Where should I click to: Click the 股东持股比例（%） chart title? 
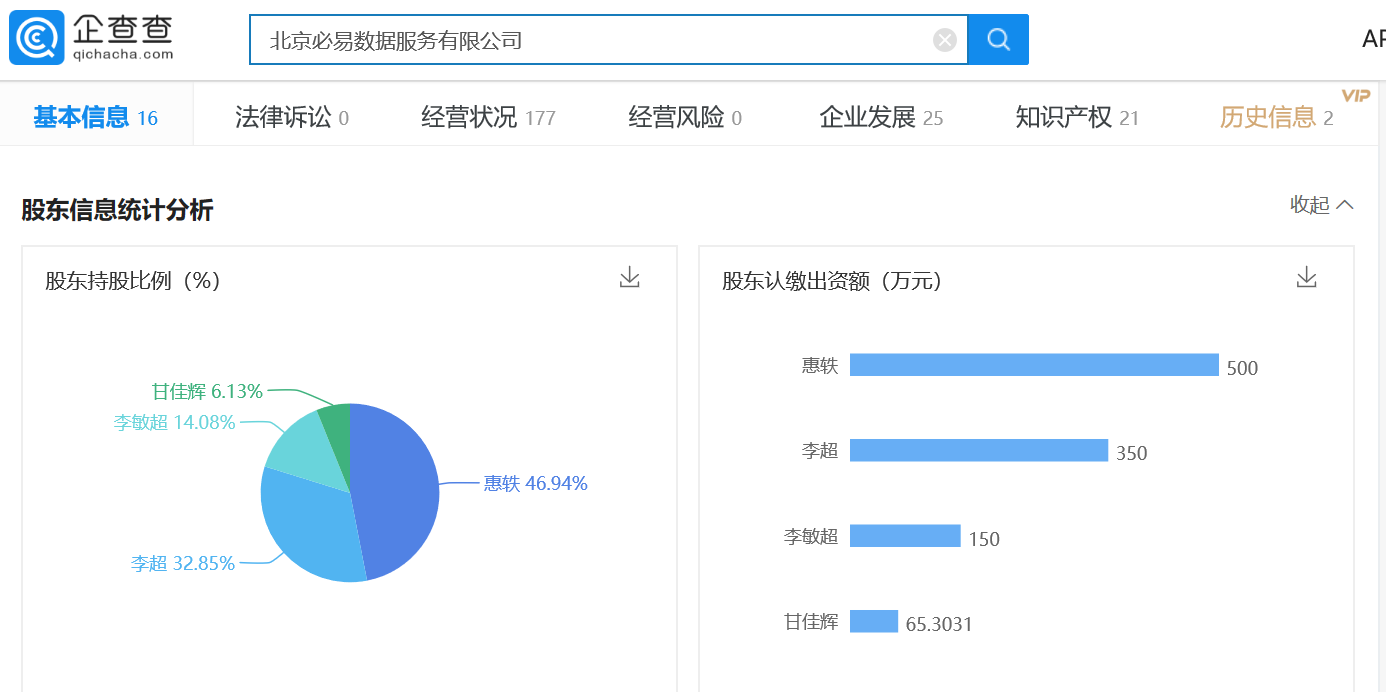tap(133, 281)
